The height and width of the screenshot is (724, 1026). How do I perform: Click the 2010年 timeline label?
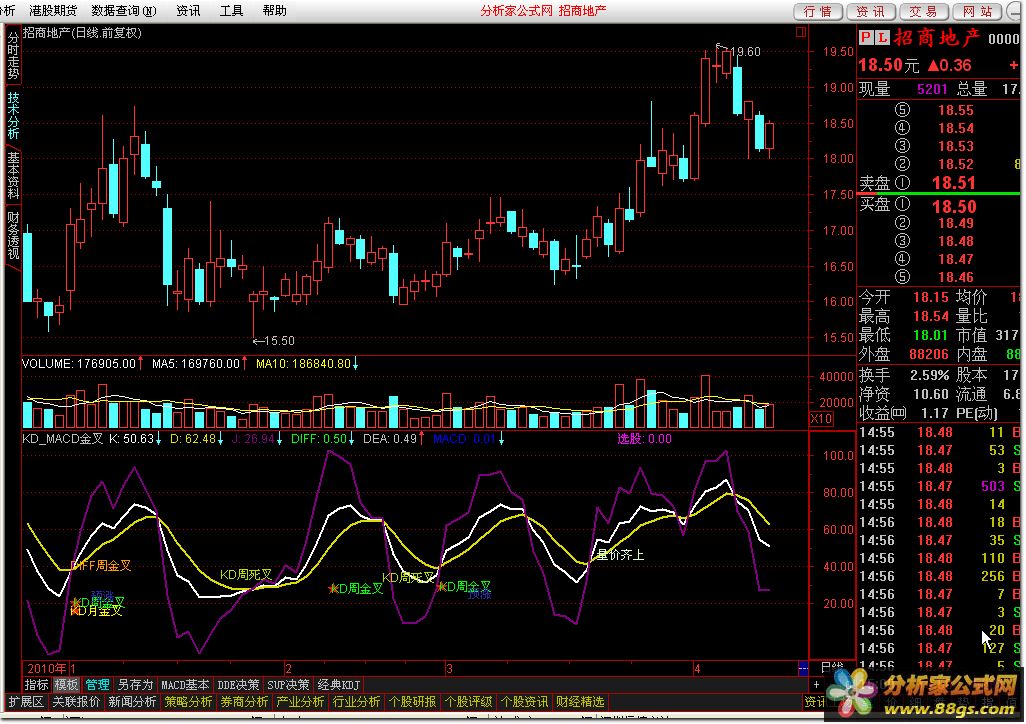(46, 668)
